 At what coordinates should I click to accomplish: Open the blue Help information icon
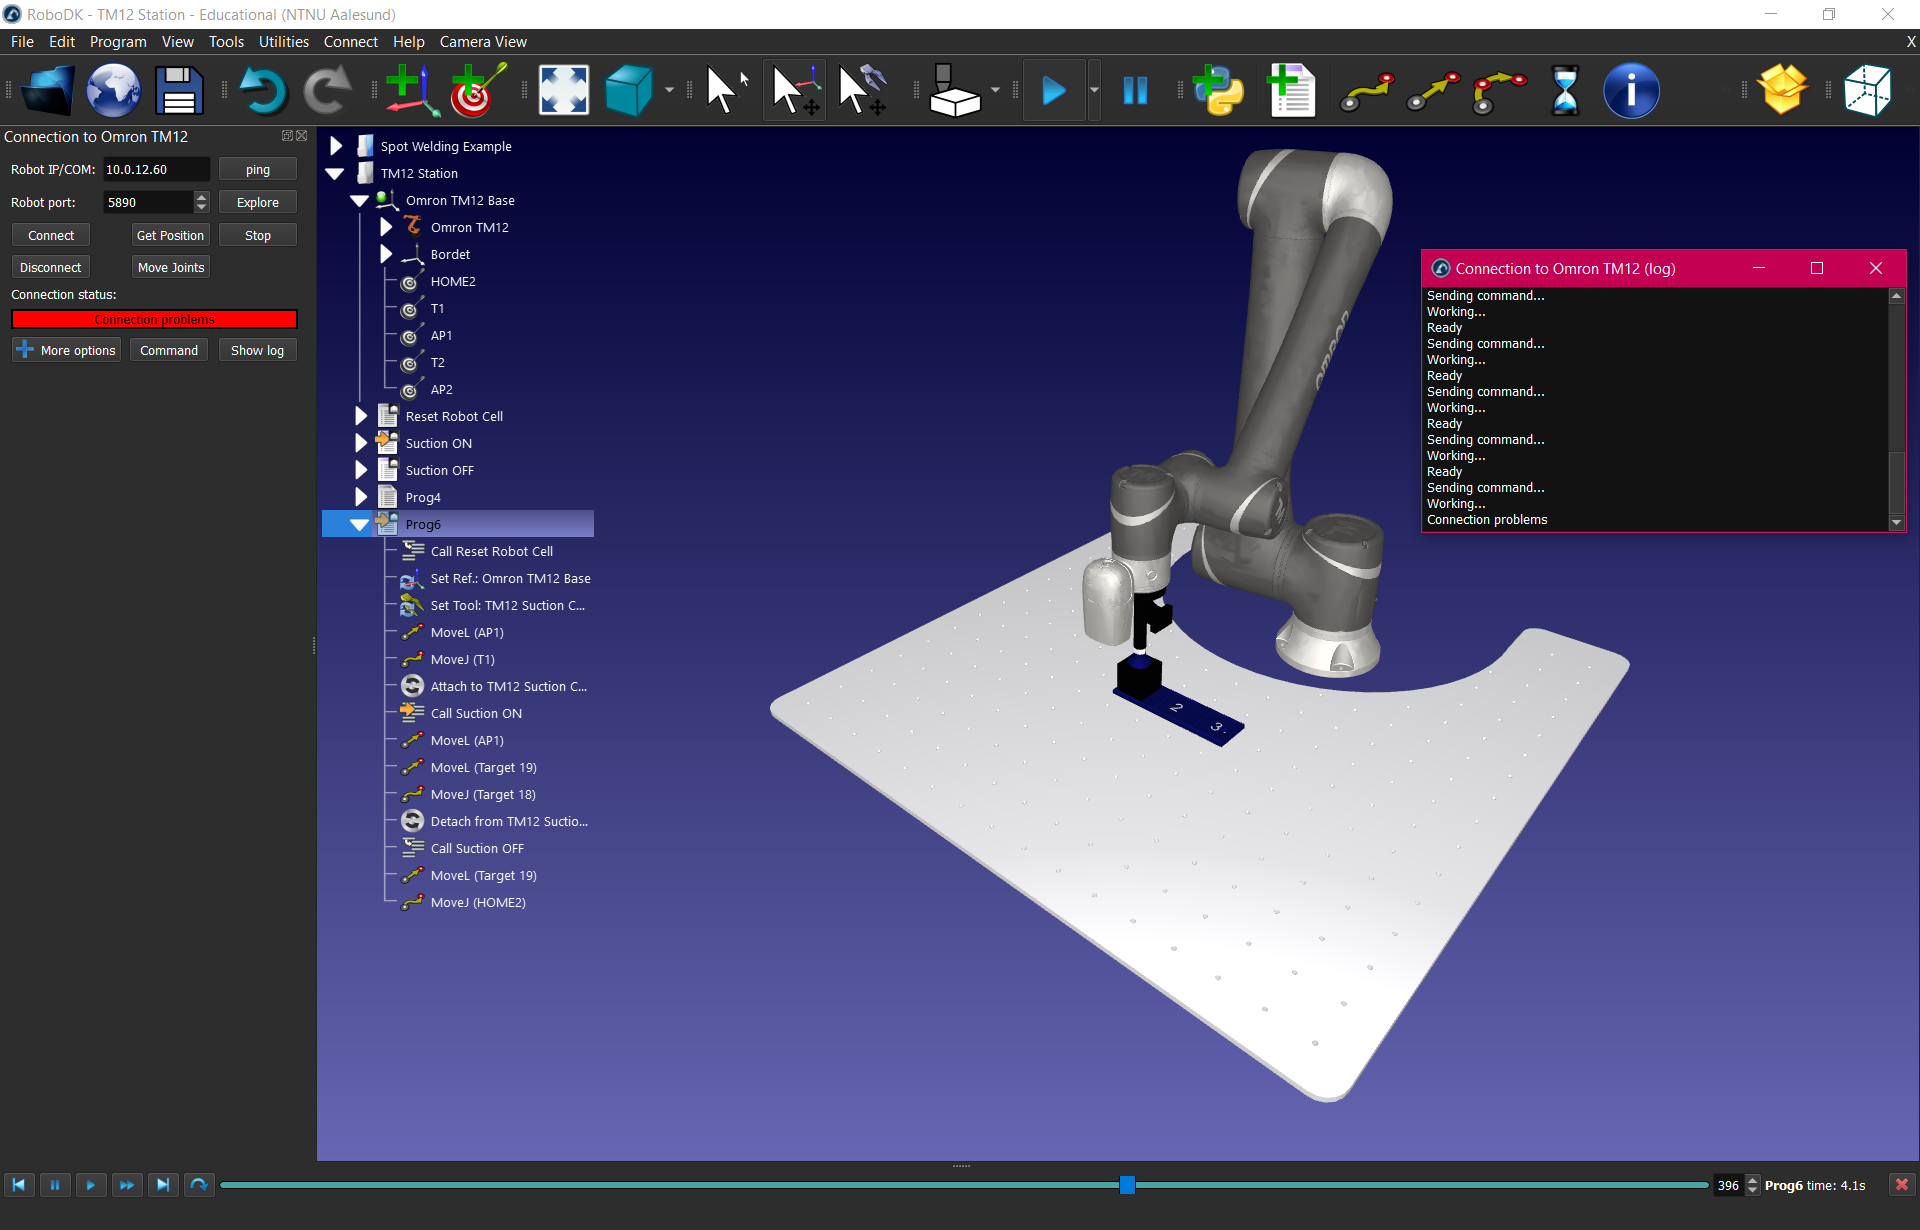(x=1630, y=90)
